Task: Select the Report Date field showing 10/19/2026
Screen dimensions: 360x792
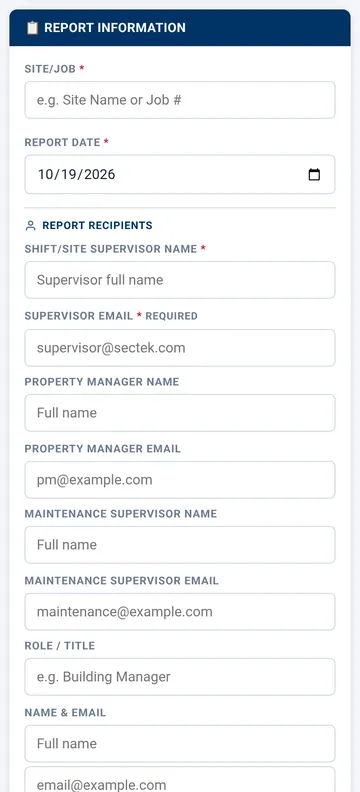Action: [x=180, y=174]
